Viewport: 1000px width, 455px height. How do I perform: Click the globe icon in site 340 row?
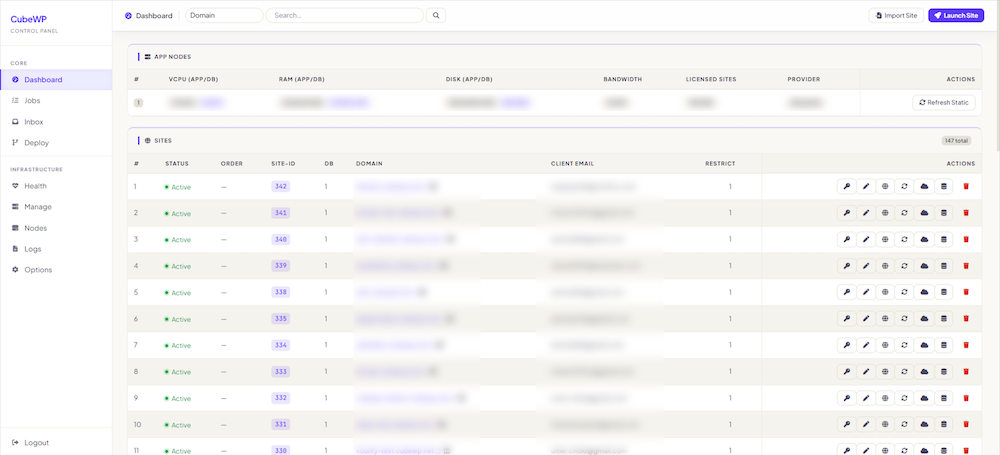point(885,239)
